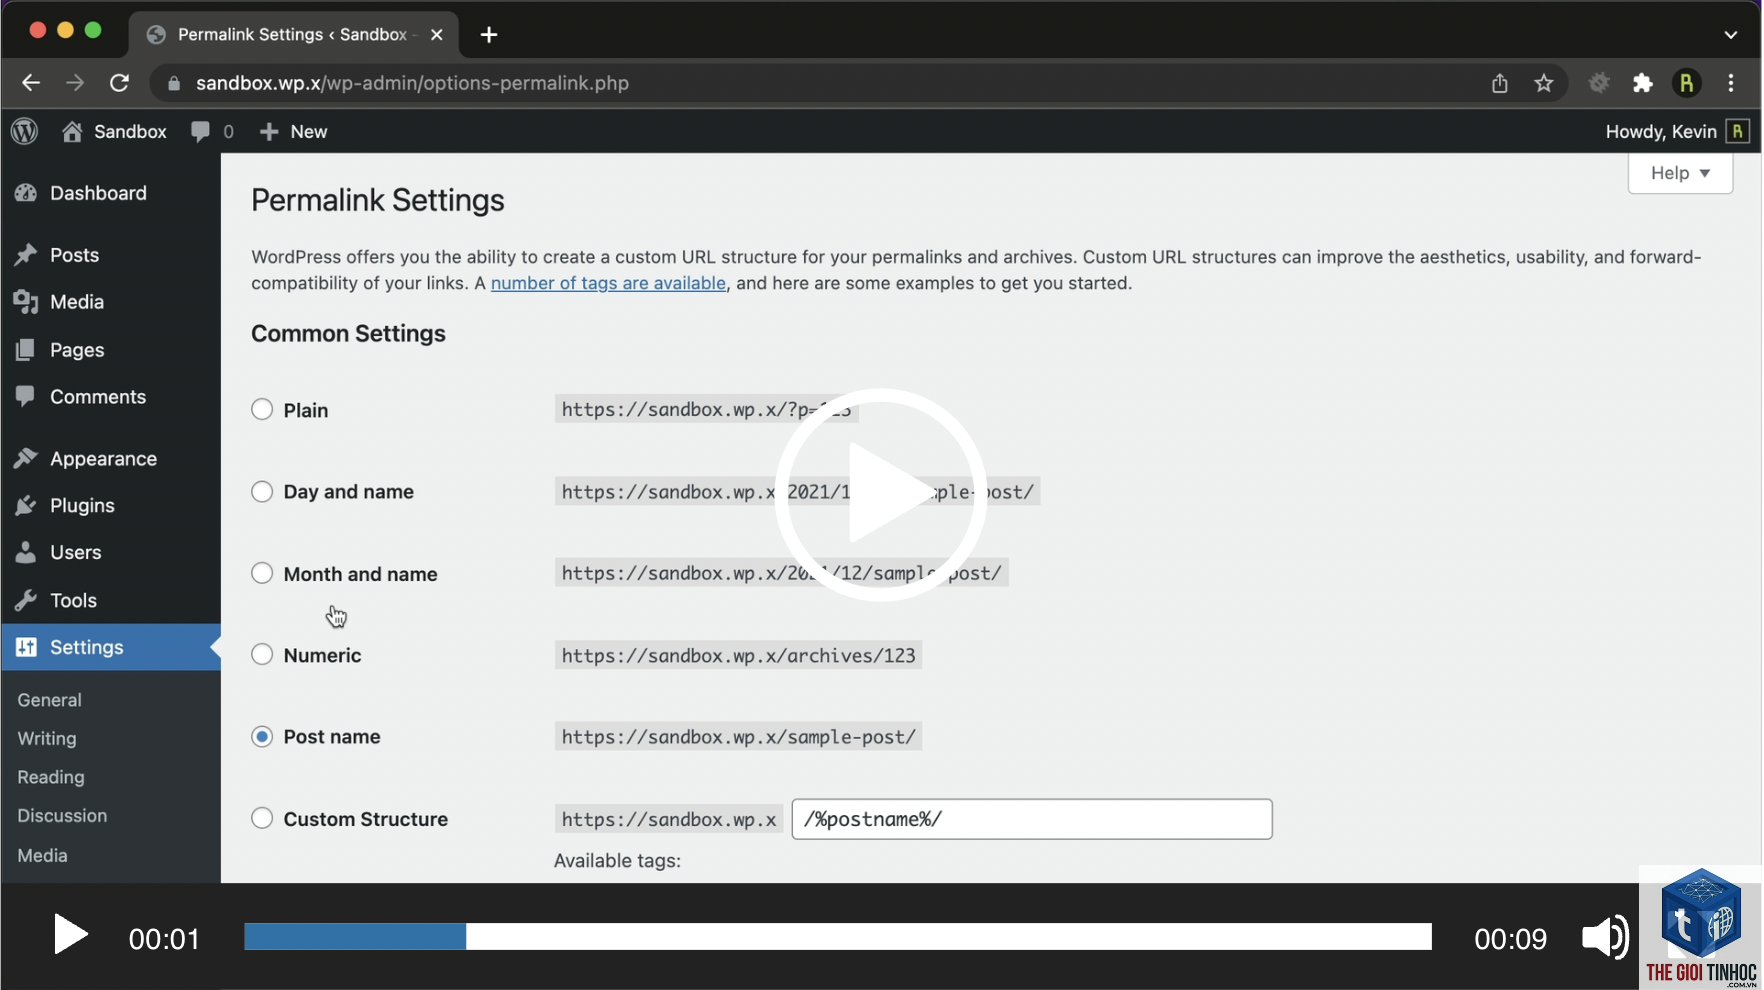The height and width of the screenshot is (990, 1764).
Task: Close the Permalink Settings tab
Action: (437, 35)
